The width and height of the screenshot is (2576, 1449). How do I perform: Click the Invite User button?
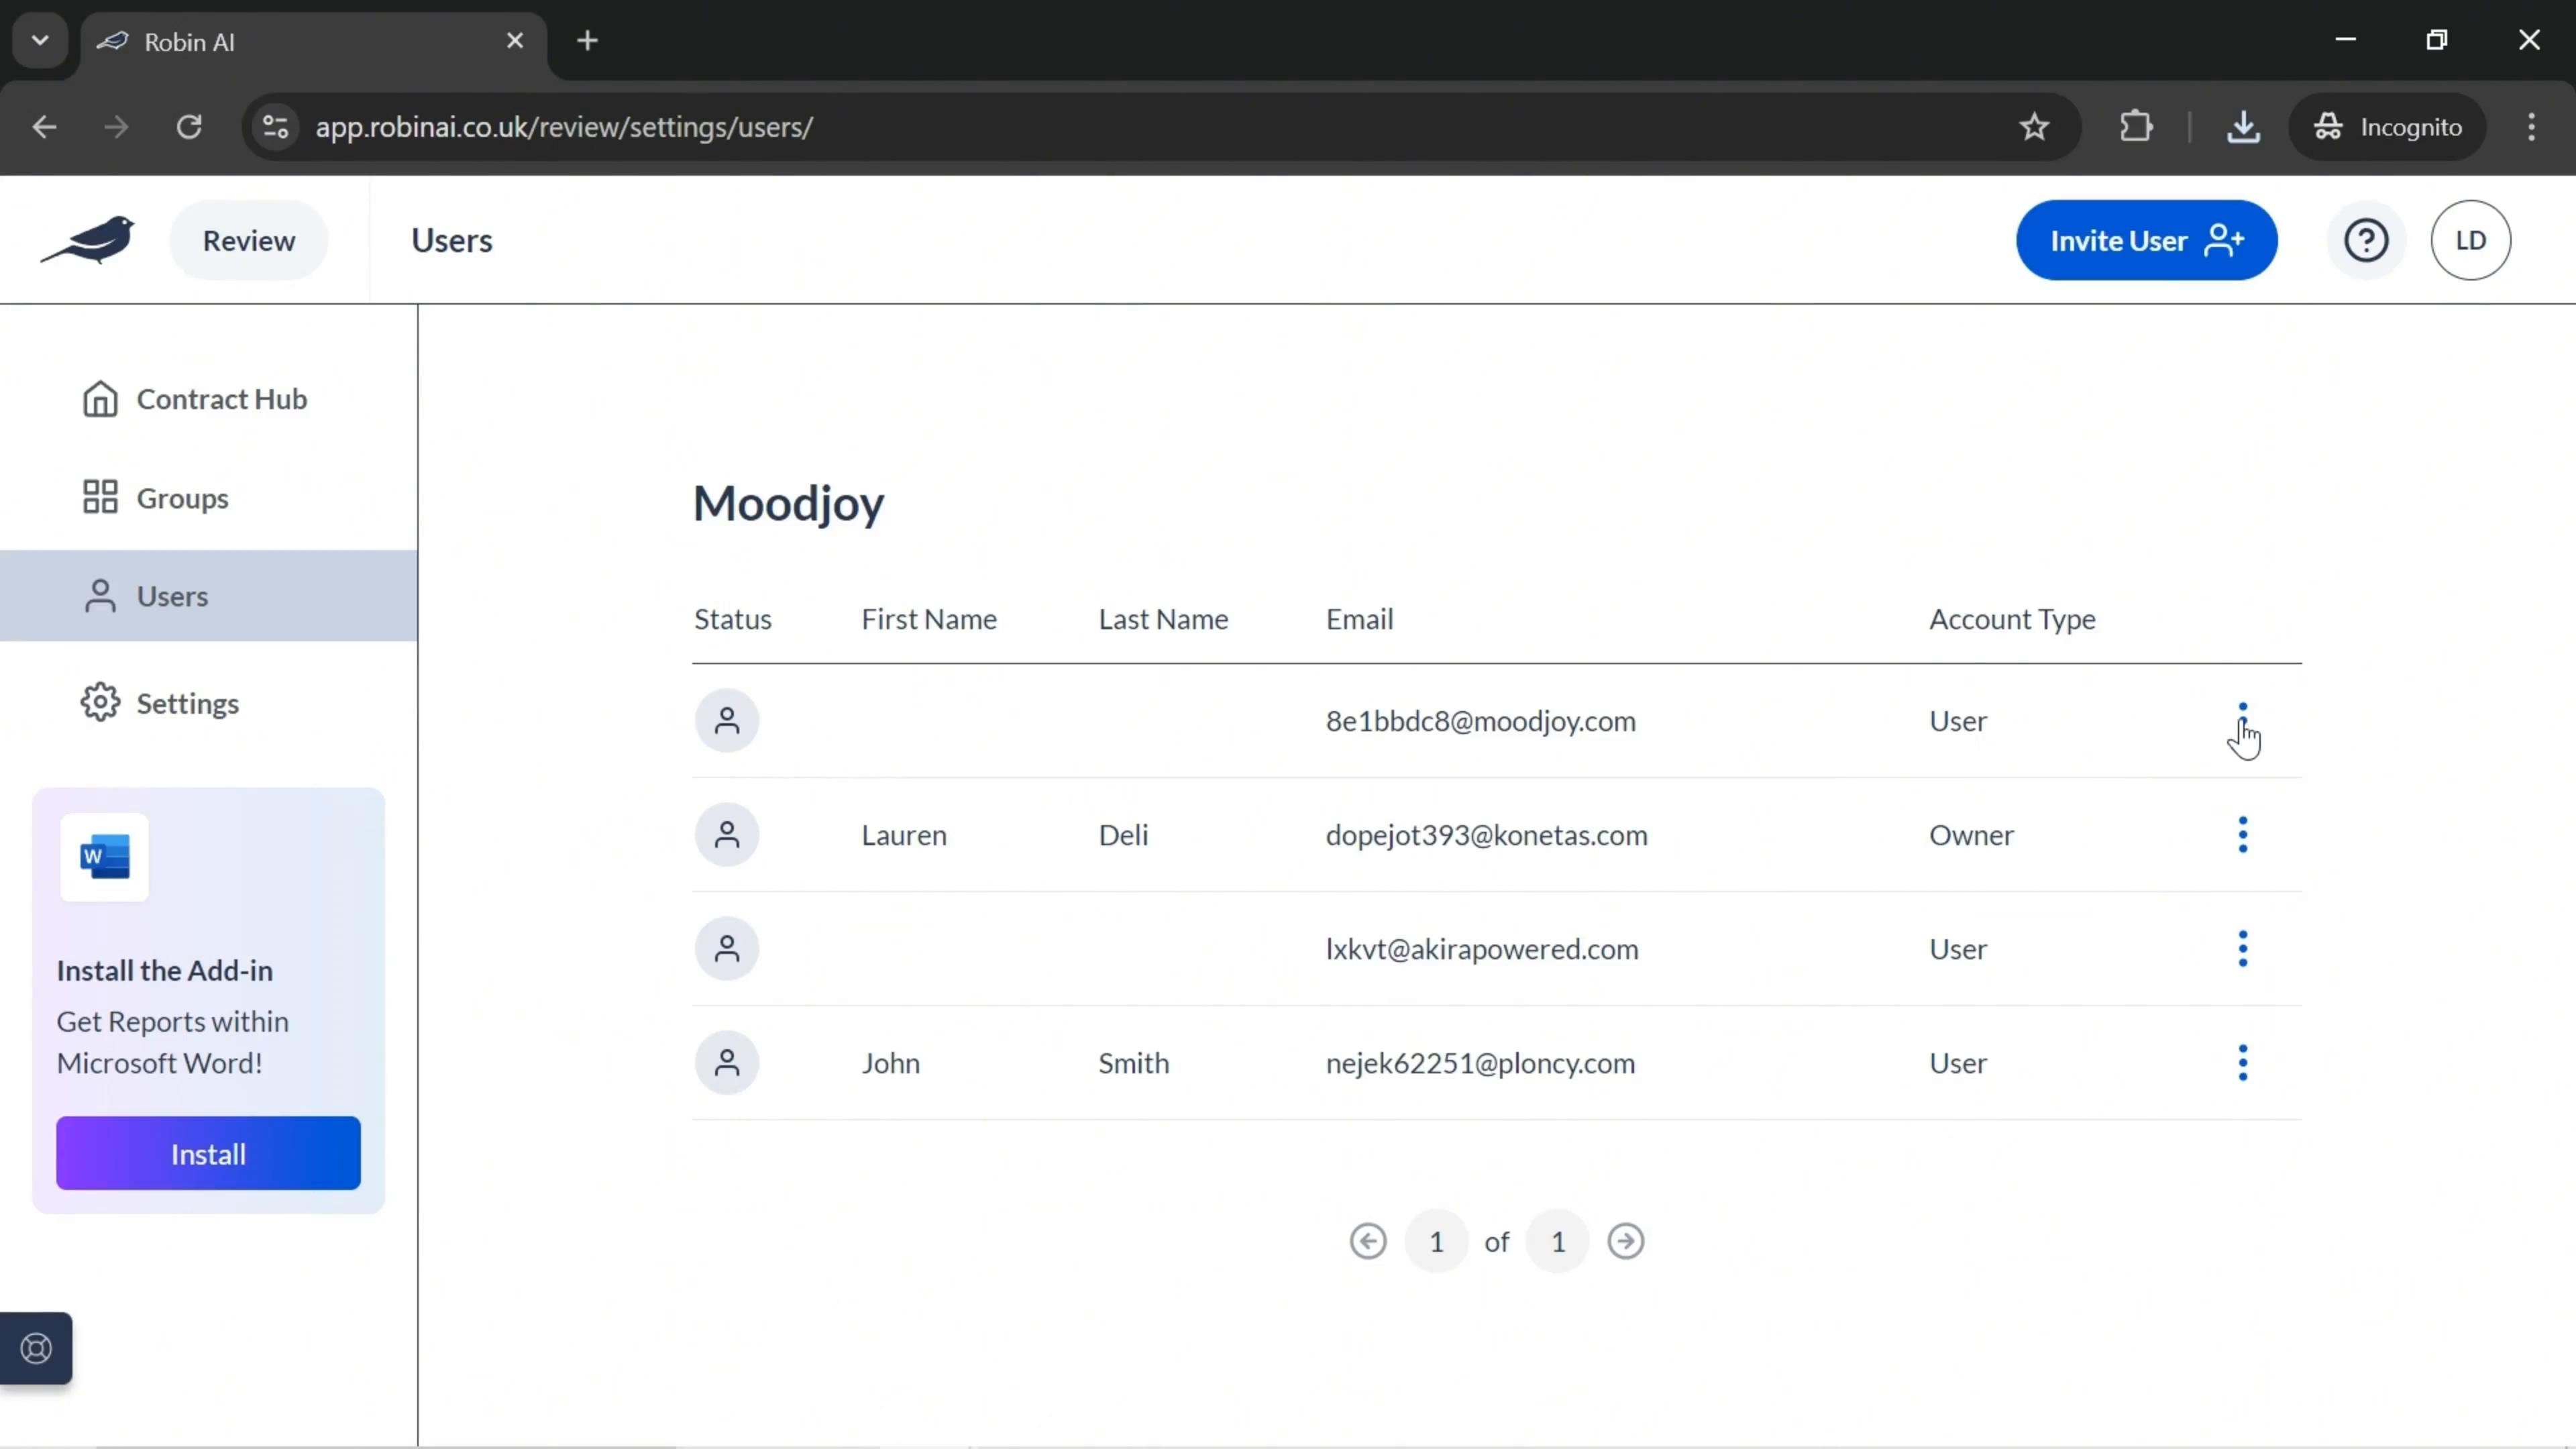coord(2148,239)
